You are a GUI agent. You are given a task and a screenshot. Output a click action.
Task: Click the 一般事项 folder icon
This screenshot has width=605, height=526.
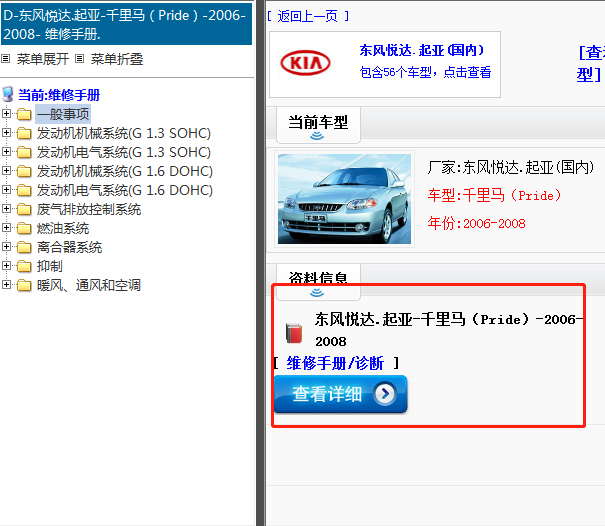24,114
